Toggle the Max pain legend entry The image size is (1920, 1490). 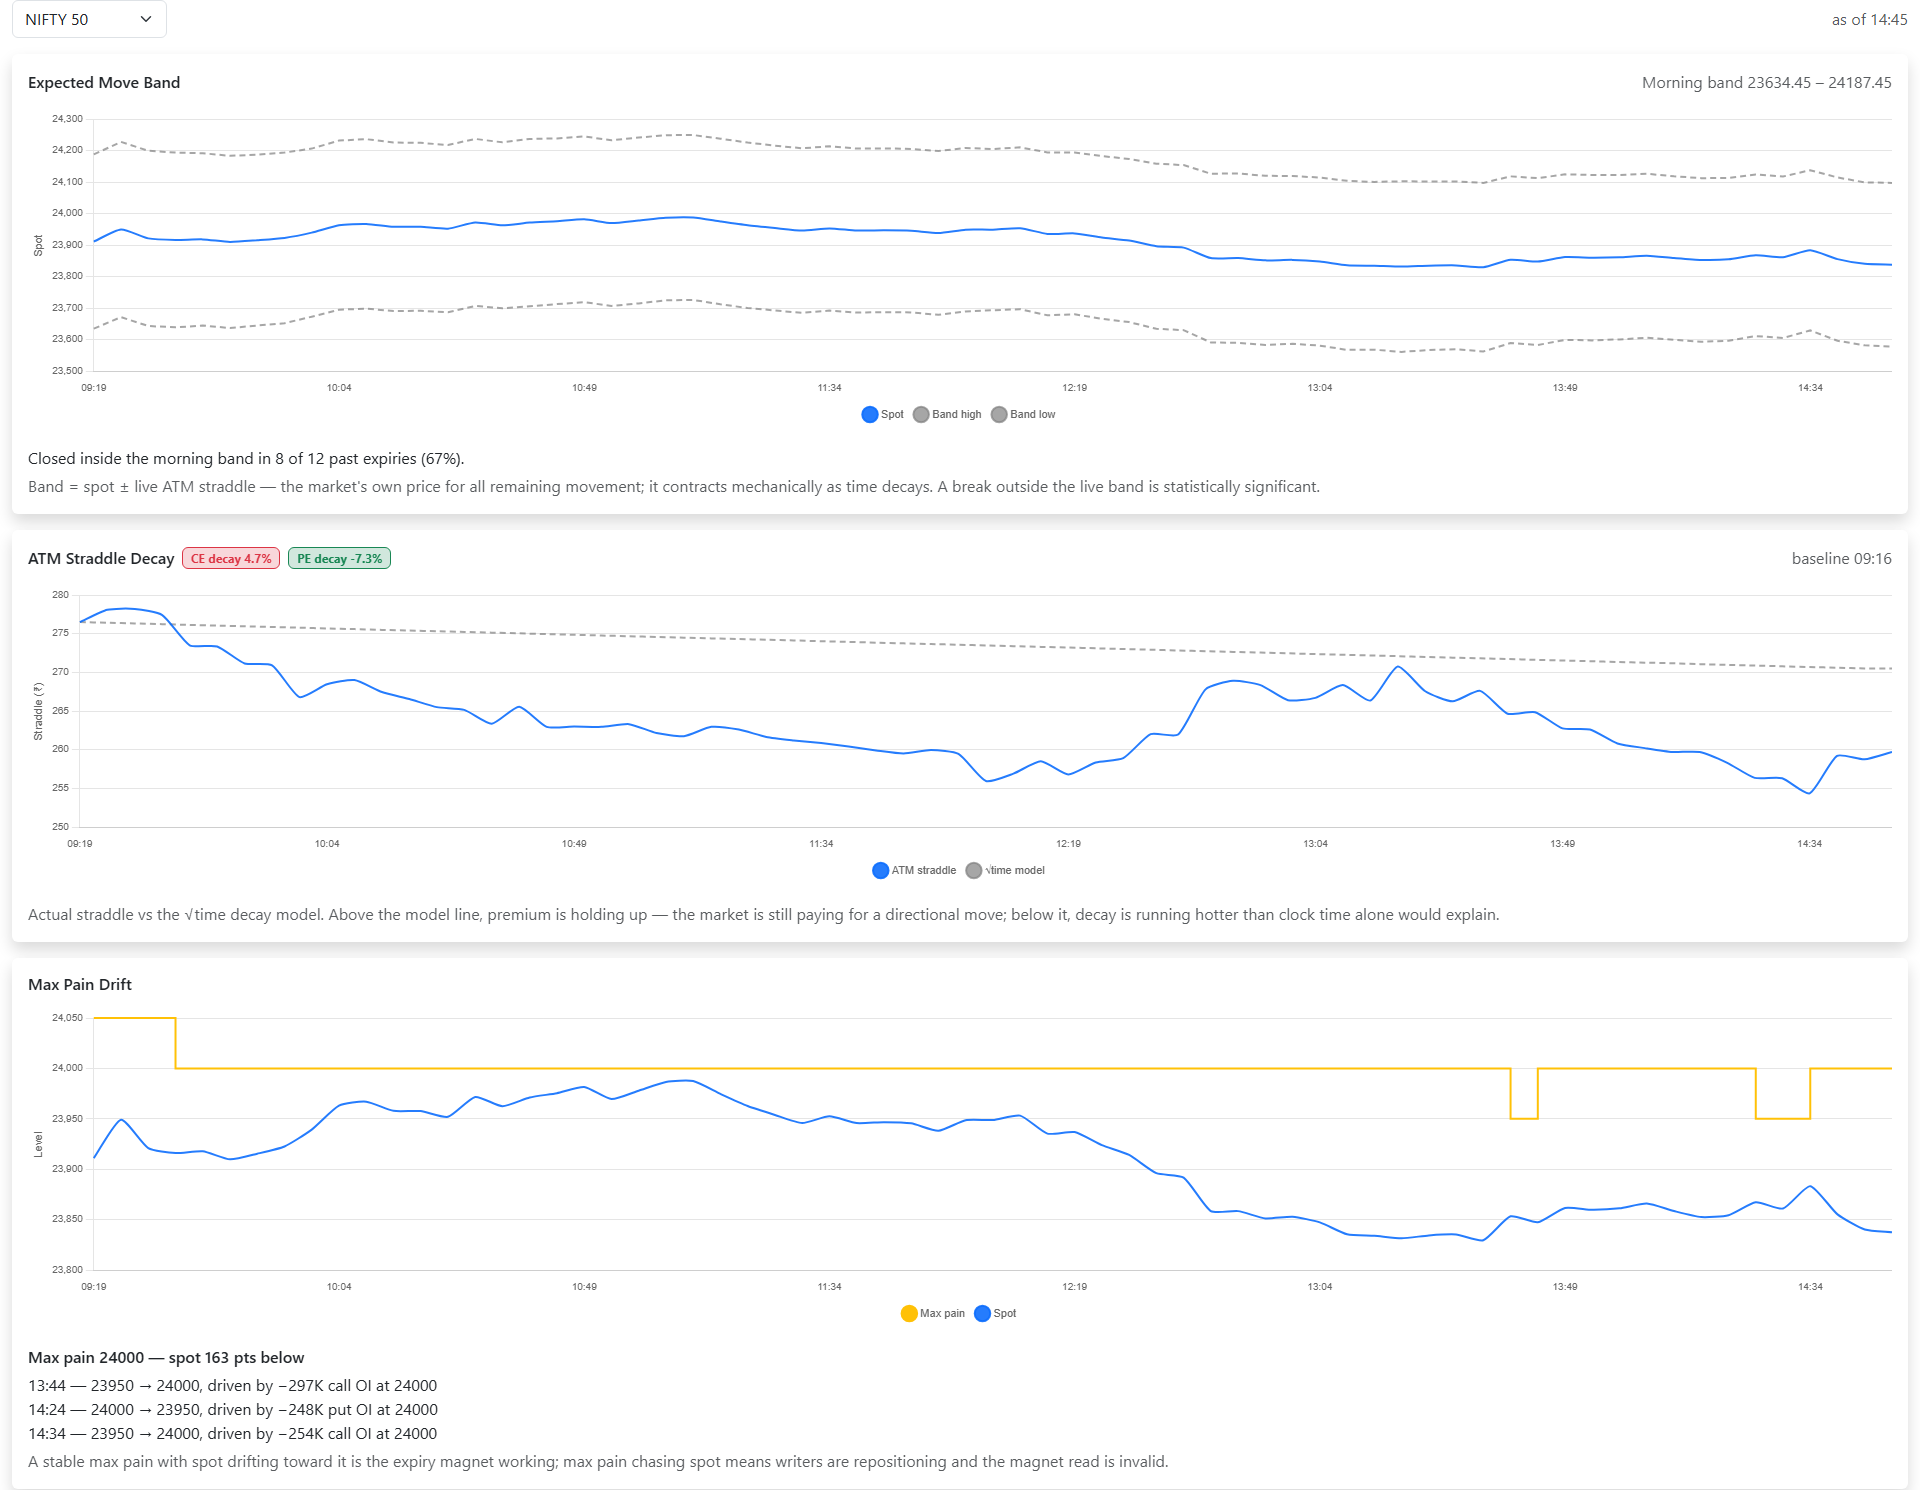tap(933, 1313)
